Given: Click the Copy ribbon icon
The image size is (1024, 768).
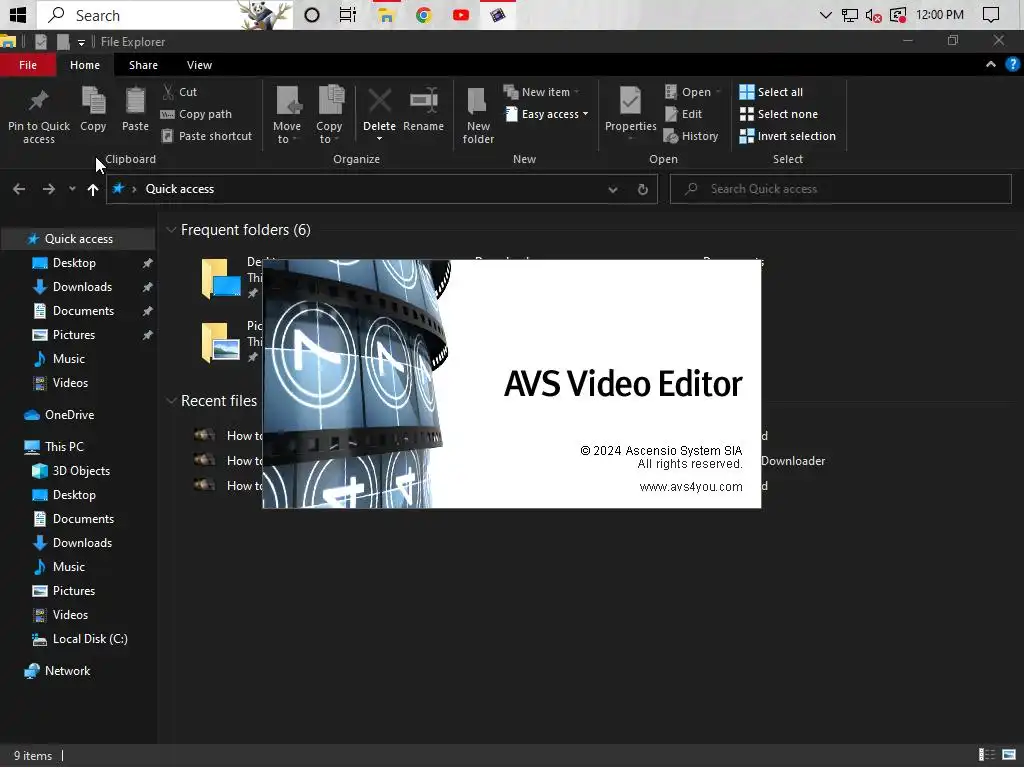Looking at the screenshot, I should coord(93,101).
